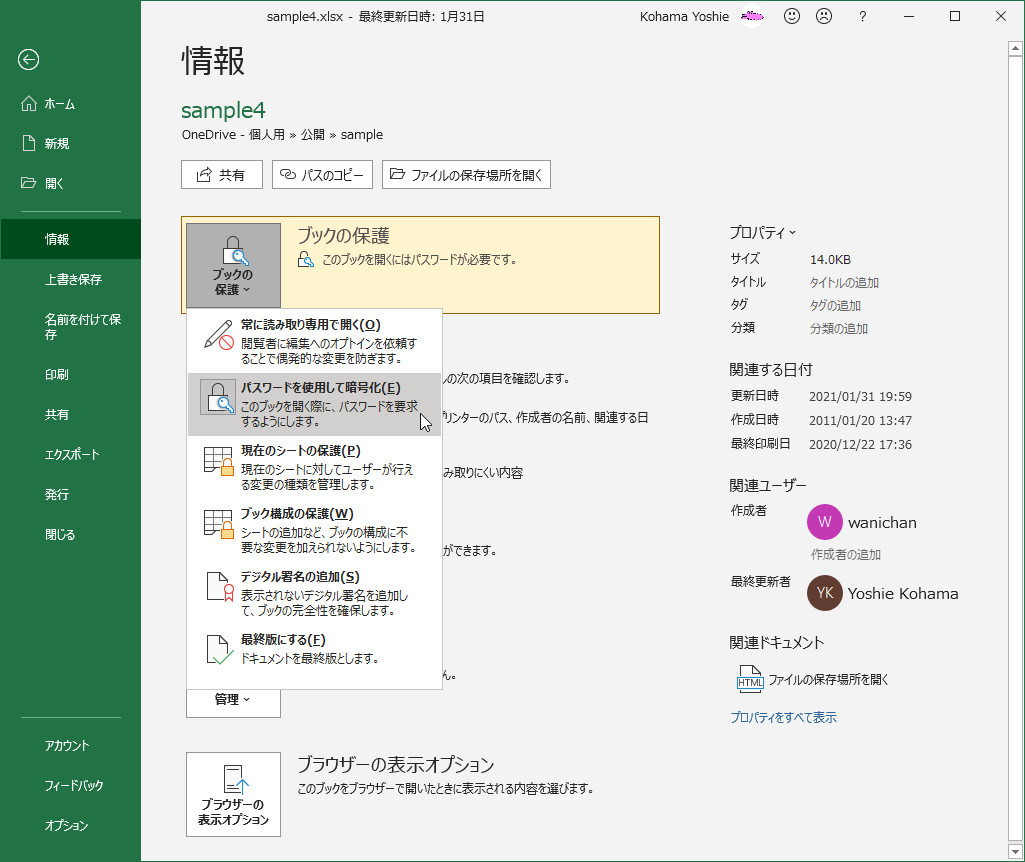Screen dimensions: 1025x862
Task: Click the lock icon beside password-required message
Action: point(305,259)
